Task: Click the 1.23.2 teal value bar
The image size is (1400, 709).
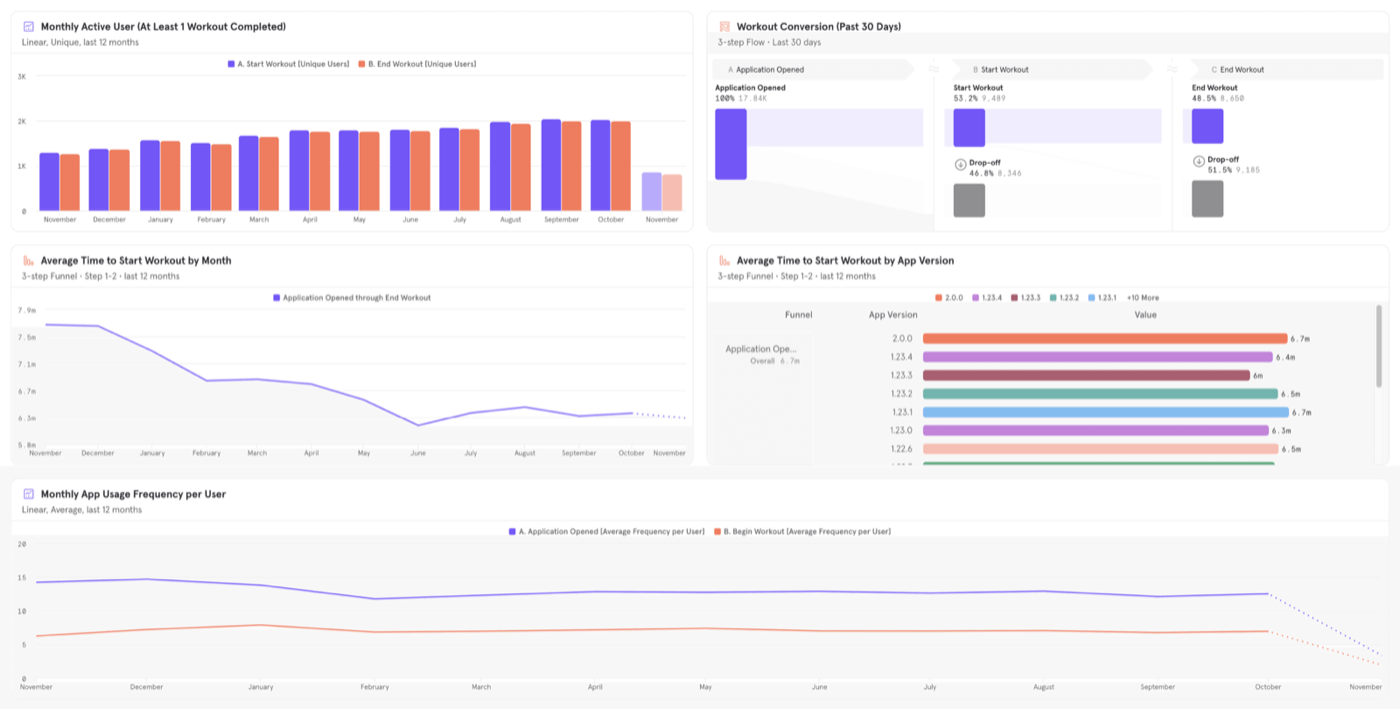Action: [1100, 394]
